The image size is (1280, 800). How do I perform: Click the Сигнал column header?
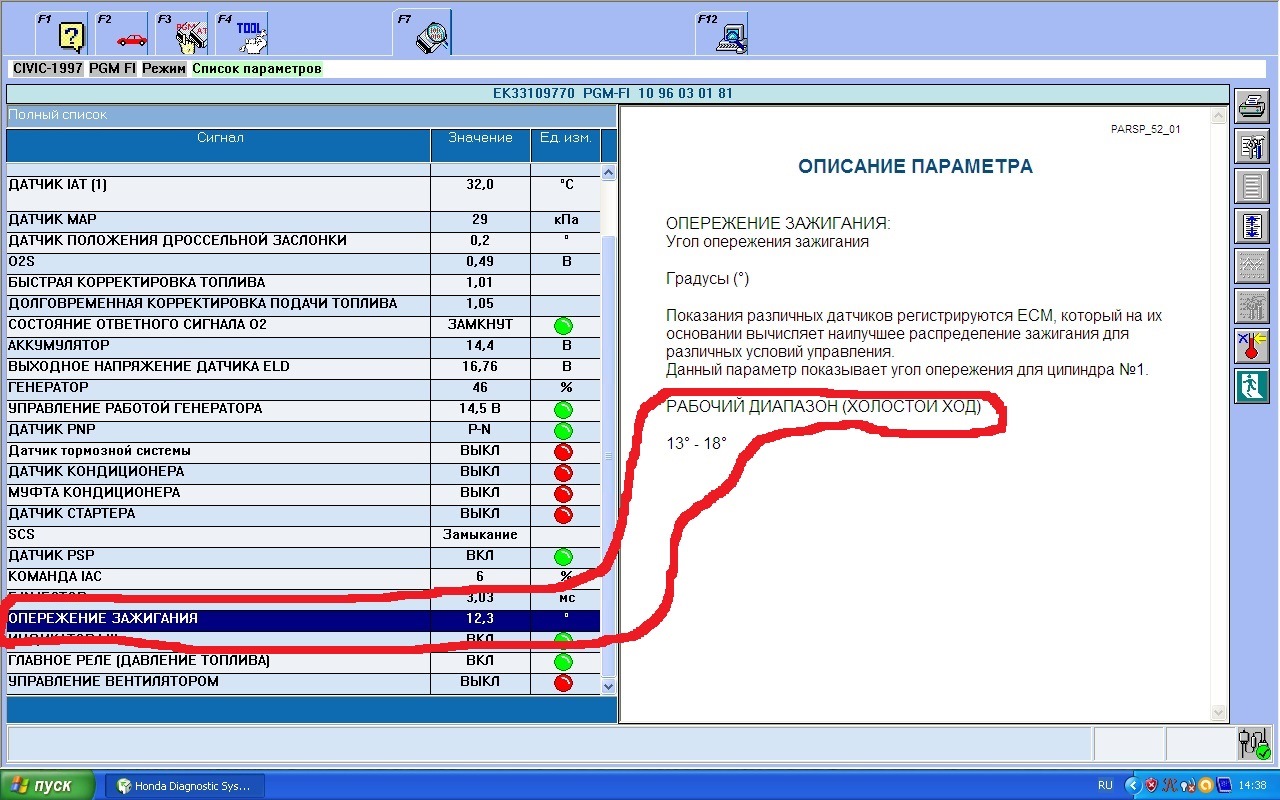(x=219, y=138)
